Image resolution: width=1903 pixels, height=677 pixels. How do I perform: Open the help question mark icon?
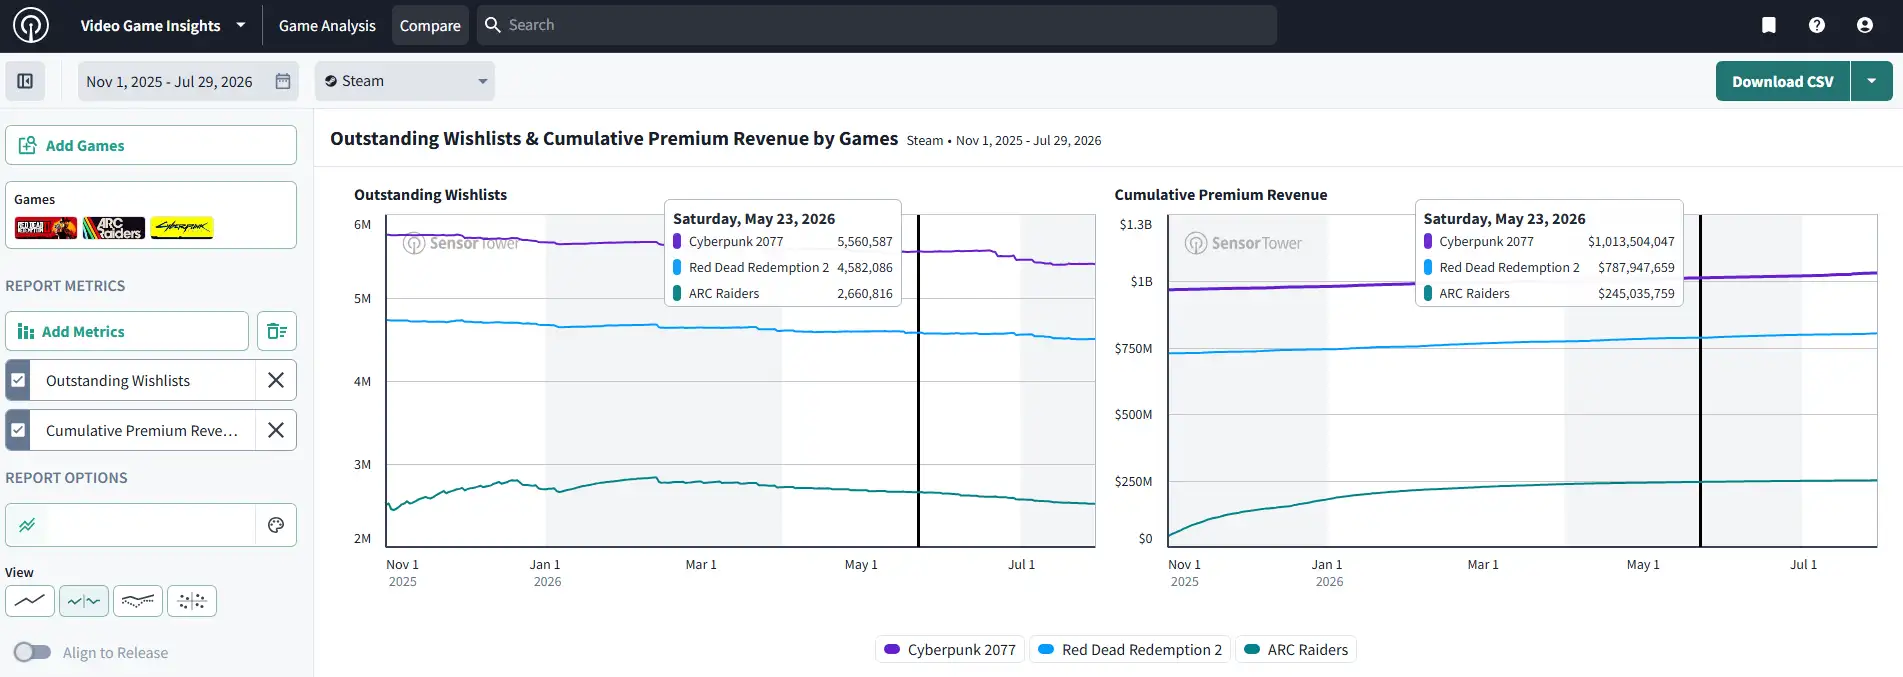(1817, 25)
